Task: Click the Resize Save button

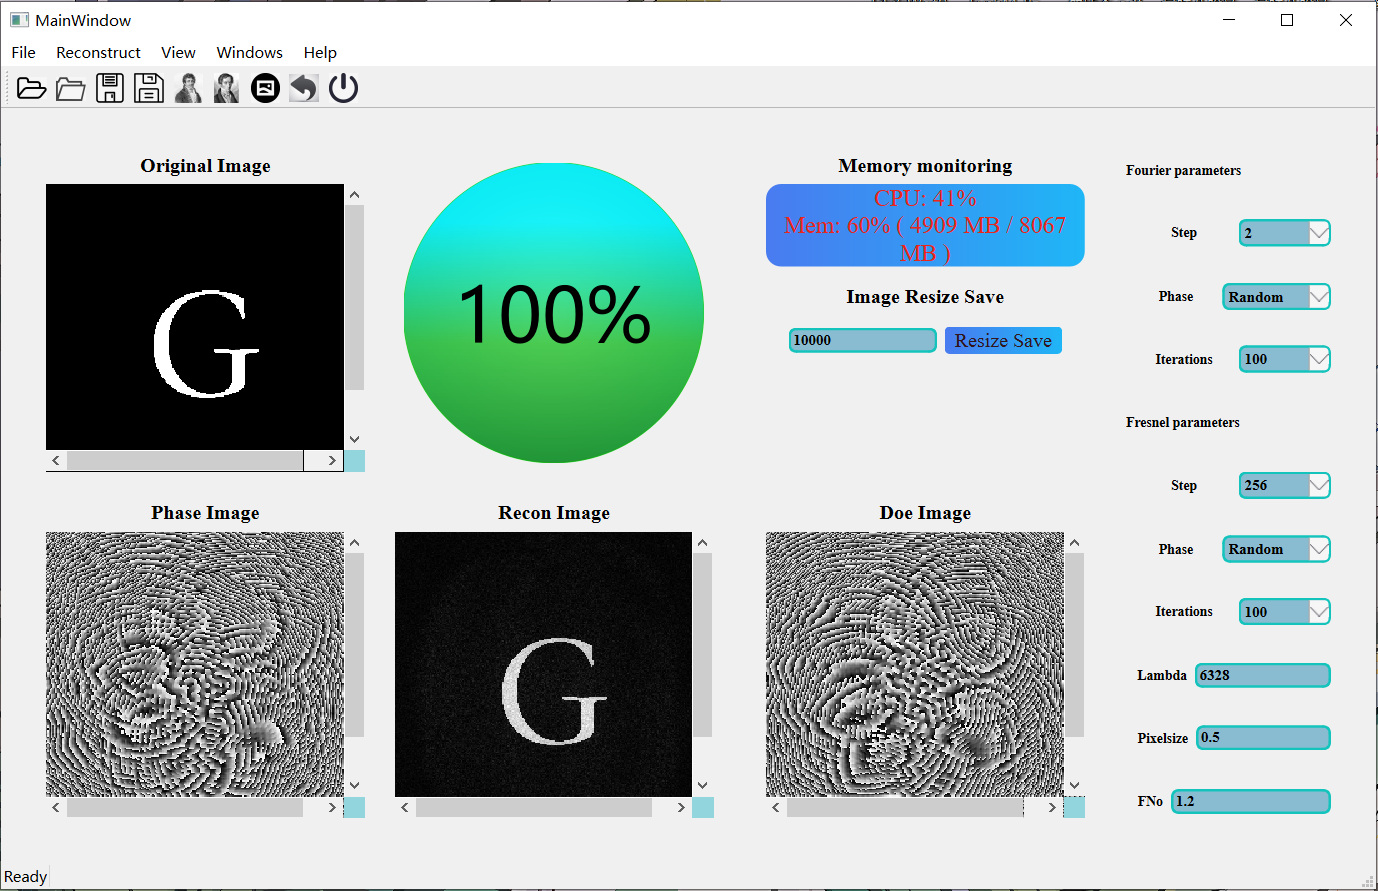Action: (1003, 340)
